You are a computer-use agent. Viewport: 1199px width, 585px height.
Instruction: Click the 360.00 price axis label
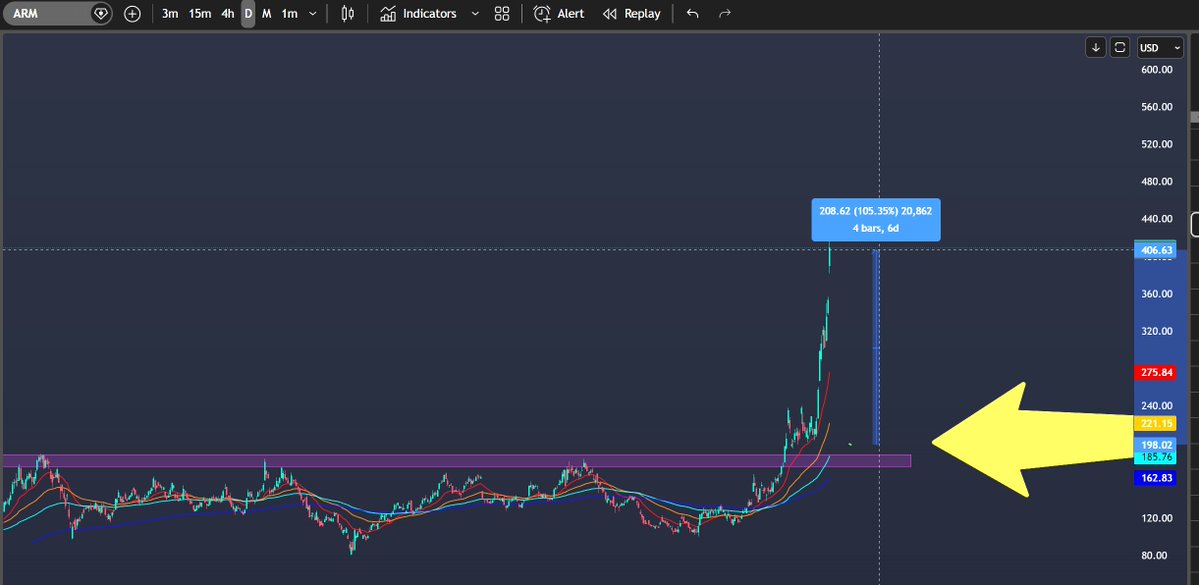click(1156, 294)
